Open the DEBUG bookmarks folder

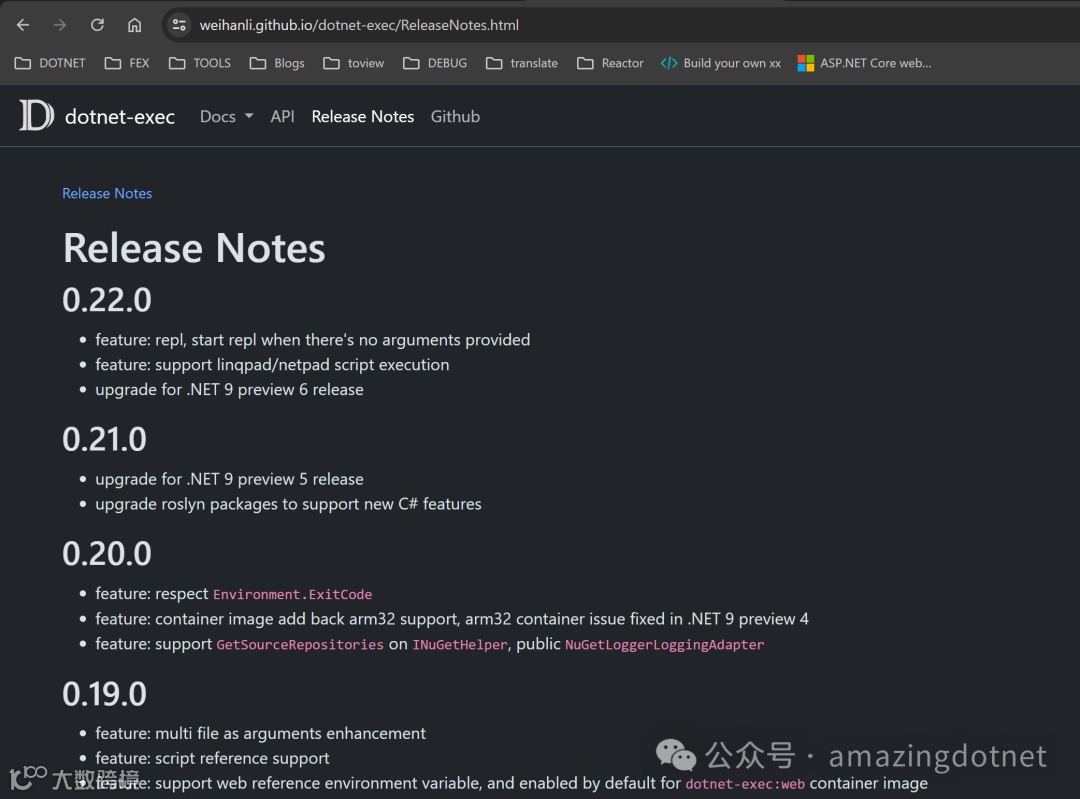[x=435, y=63]
